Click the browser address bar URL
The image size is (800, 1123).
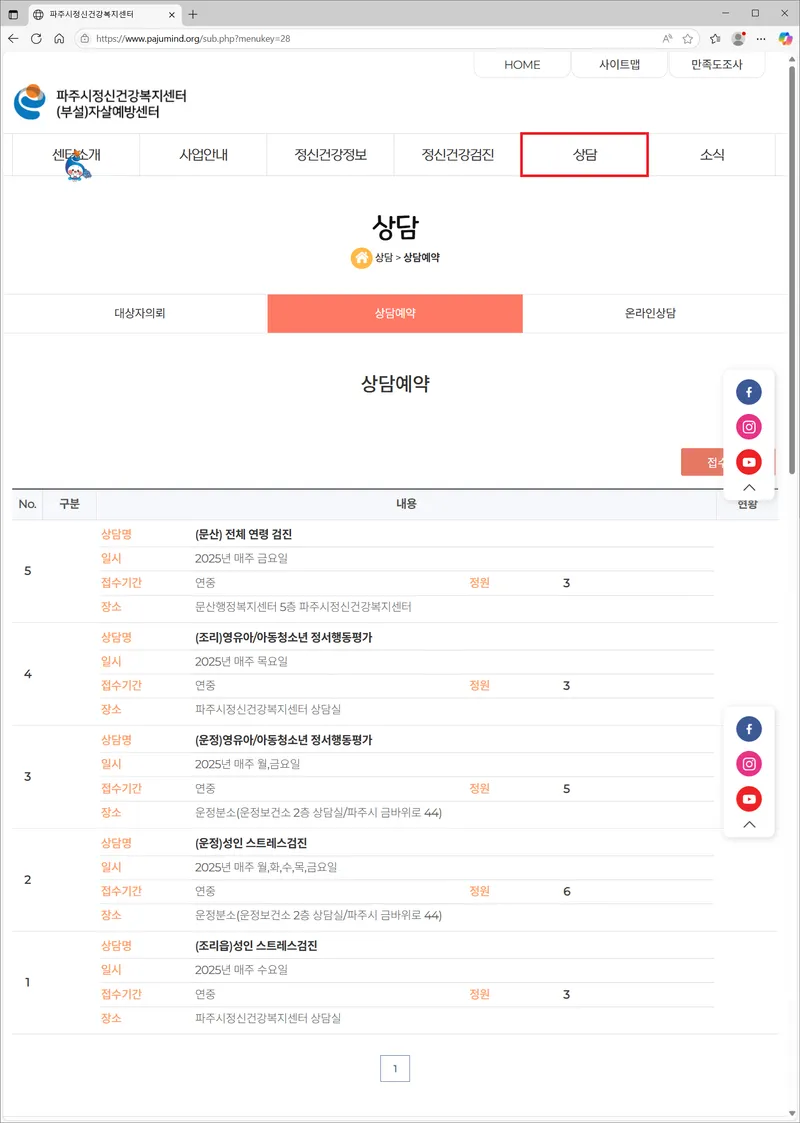[193, 39]
